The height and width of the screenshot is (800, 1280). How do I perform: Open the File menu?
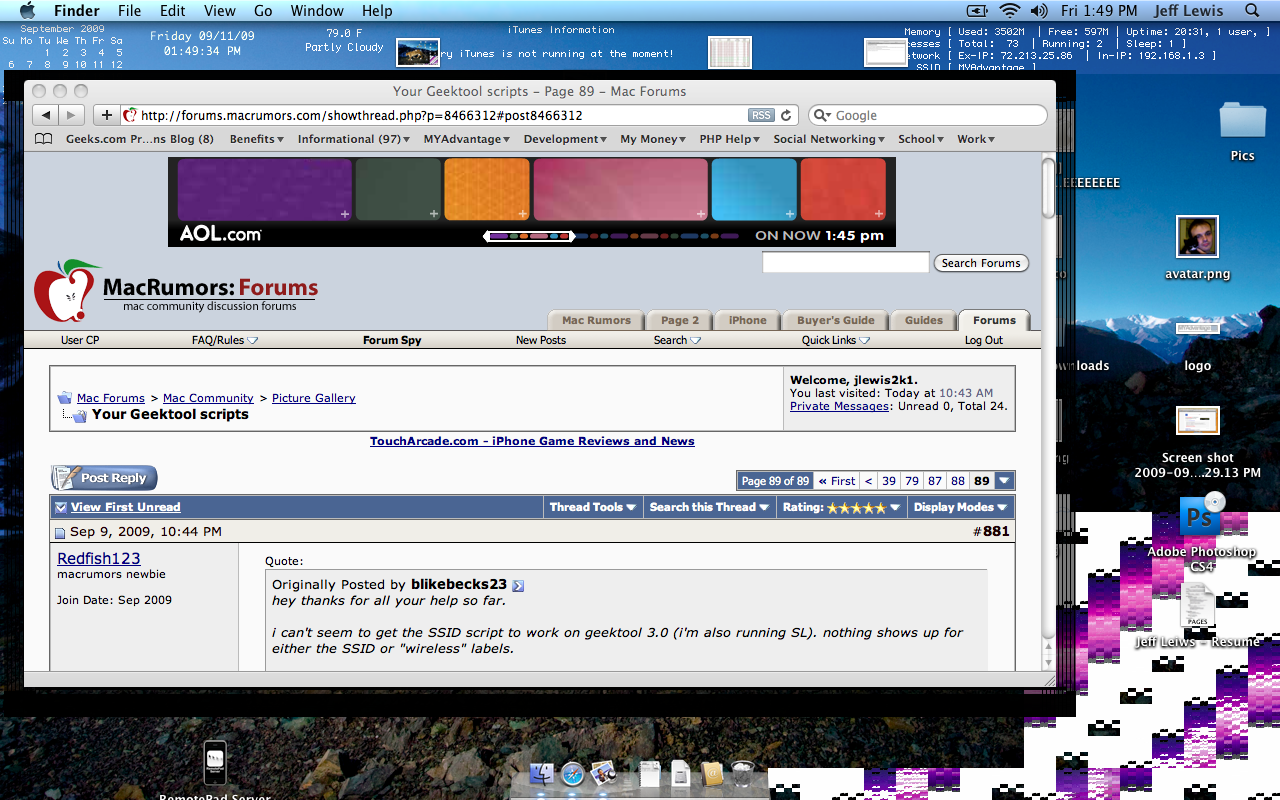pyautogui.click(x=129, y=11)
